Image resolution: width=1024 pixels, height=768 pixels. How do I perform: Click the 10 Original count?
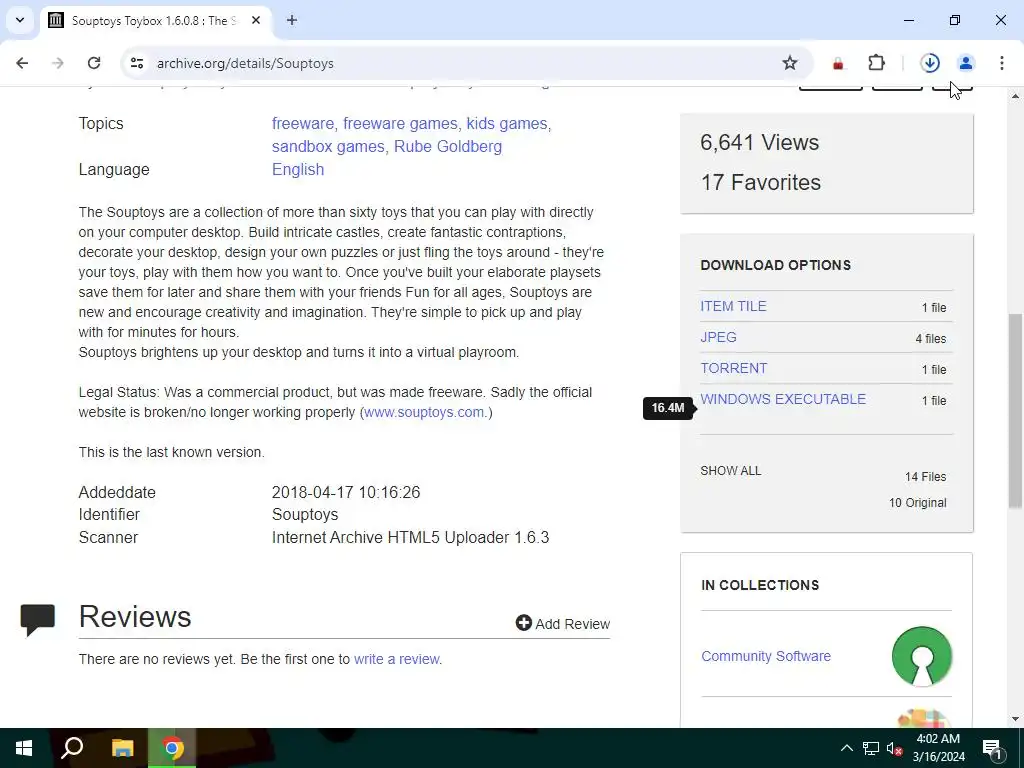click(x=918, y=503)
